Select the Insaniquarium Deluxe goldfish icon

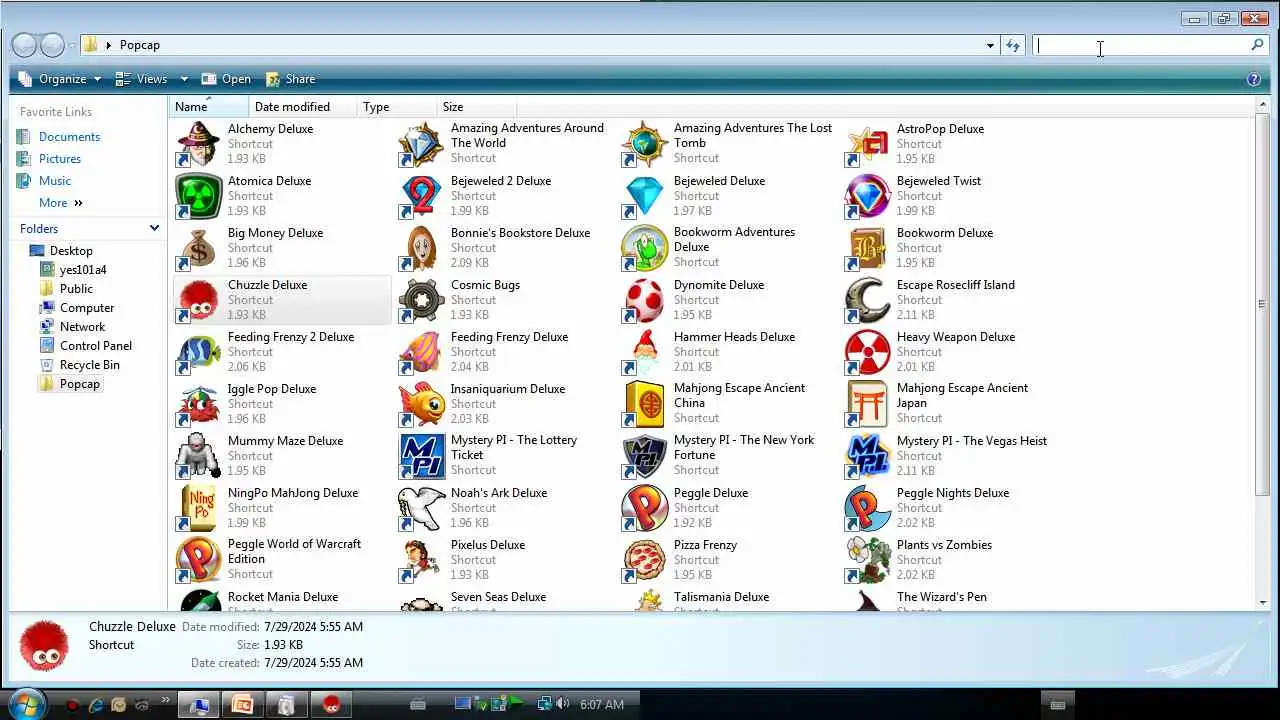click(x=421, y=404)
